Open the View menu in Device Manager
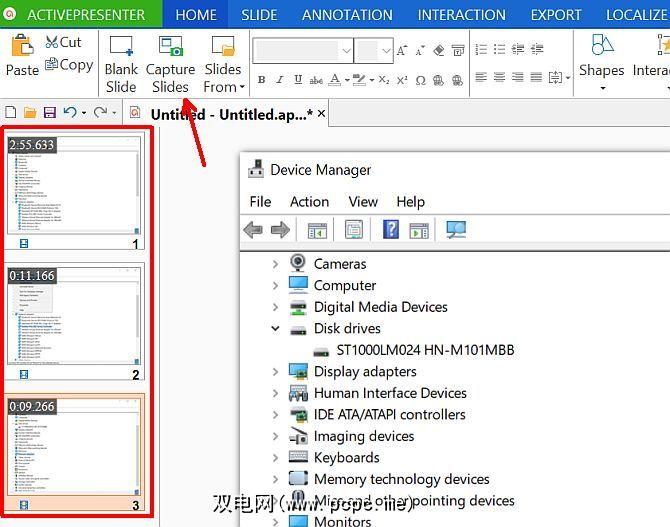This screenshot has height=527, width=670. coord(363,201)
